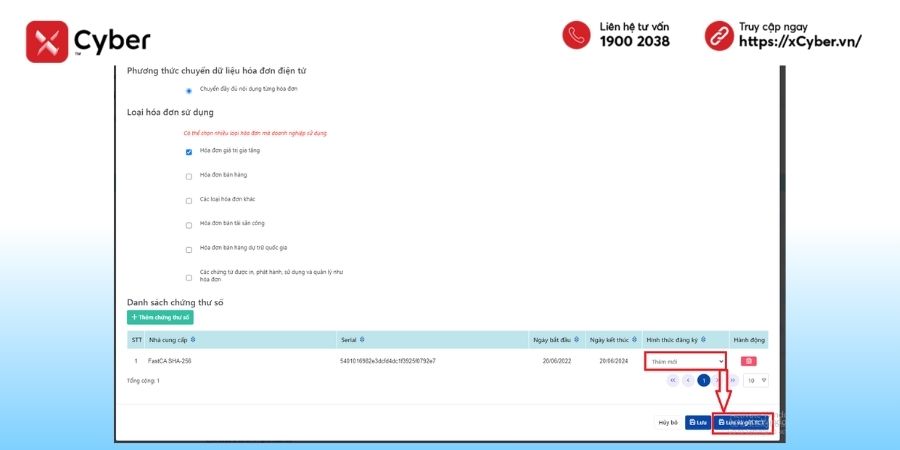Check 'Các loại hóa đơn khác' checkbox

(x=189, y=201)
